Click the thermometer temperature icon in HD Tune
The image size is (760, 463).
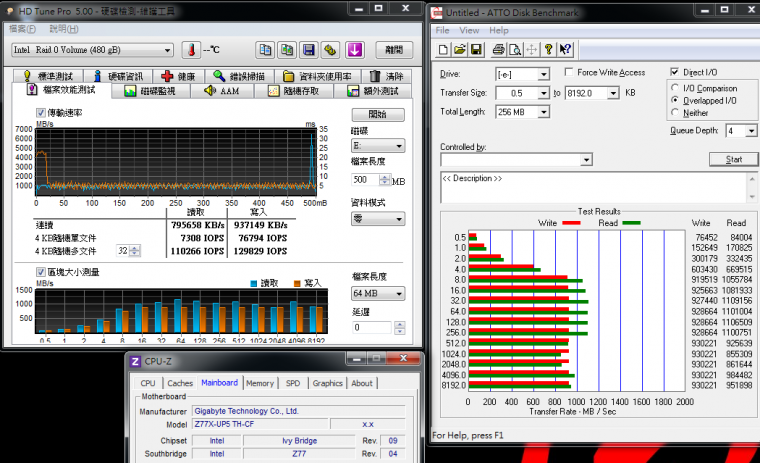coord(190,50)
